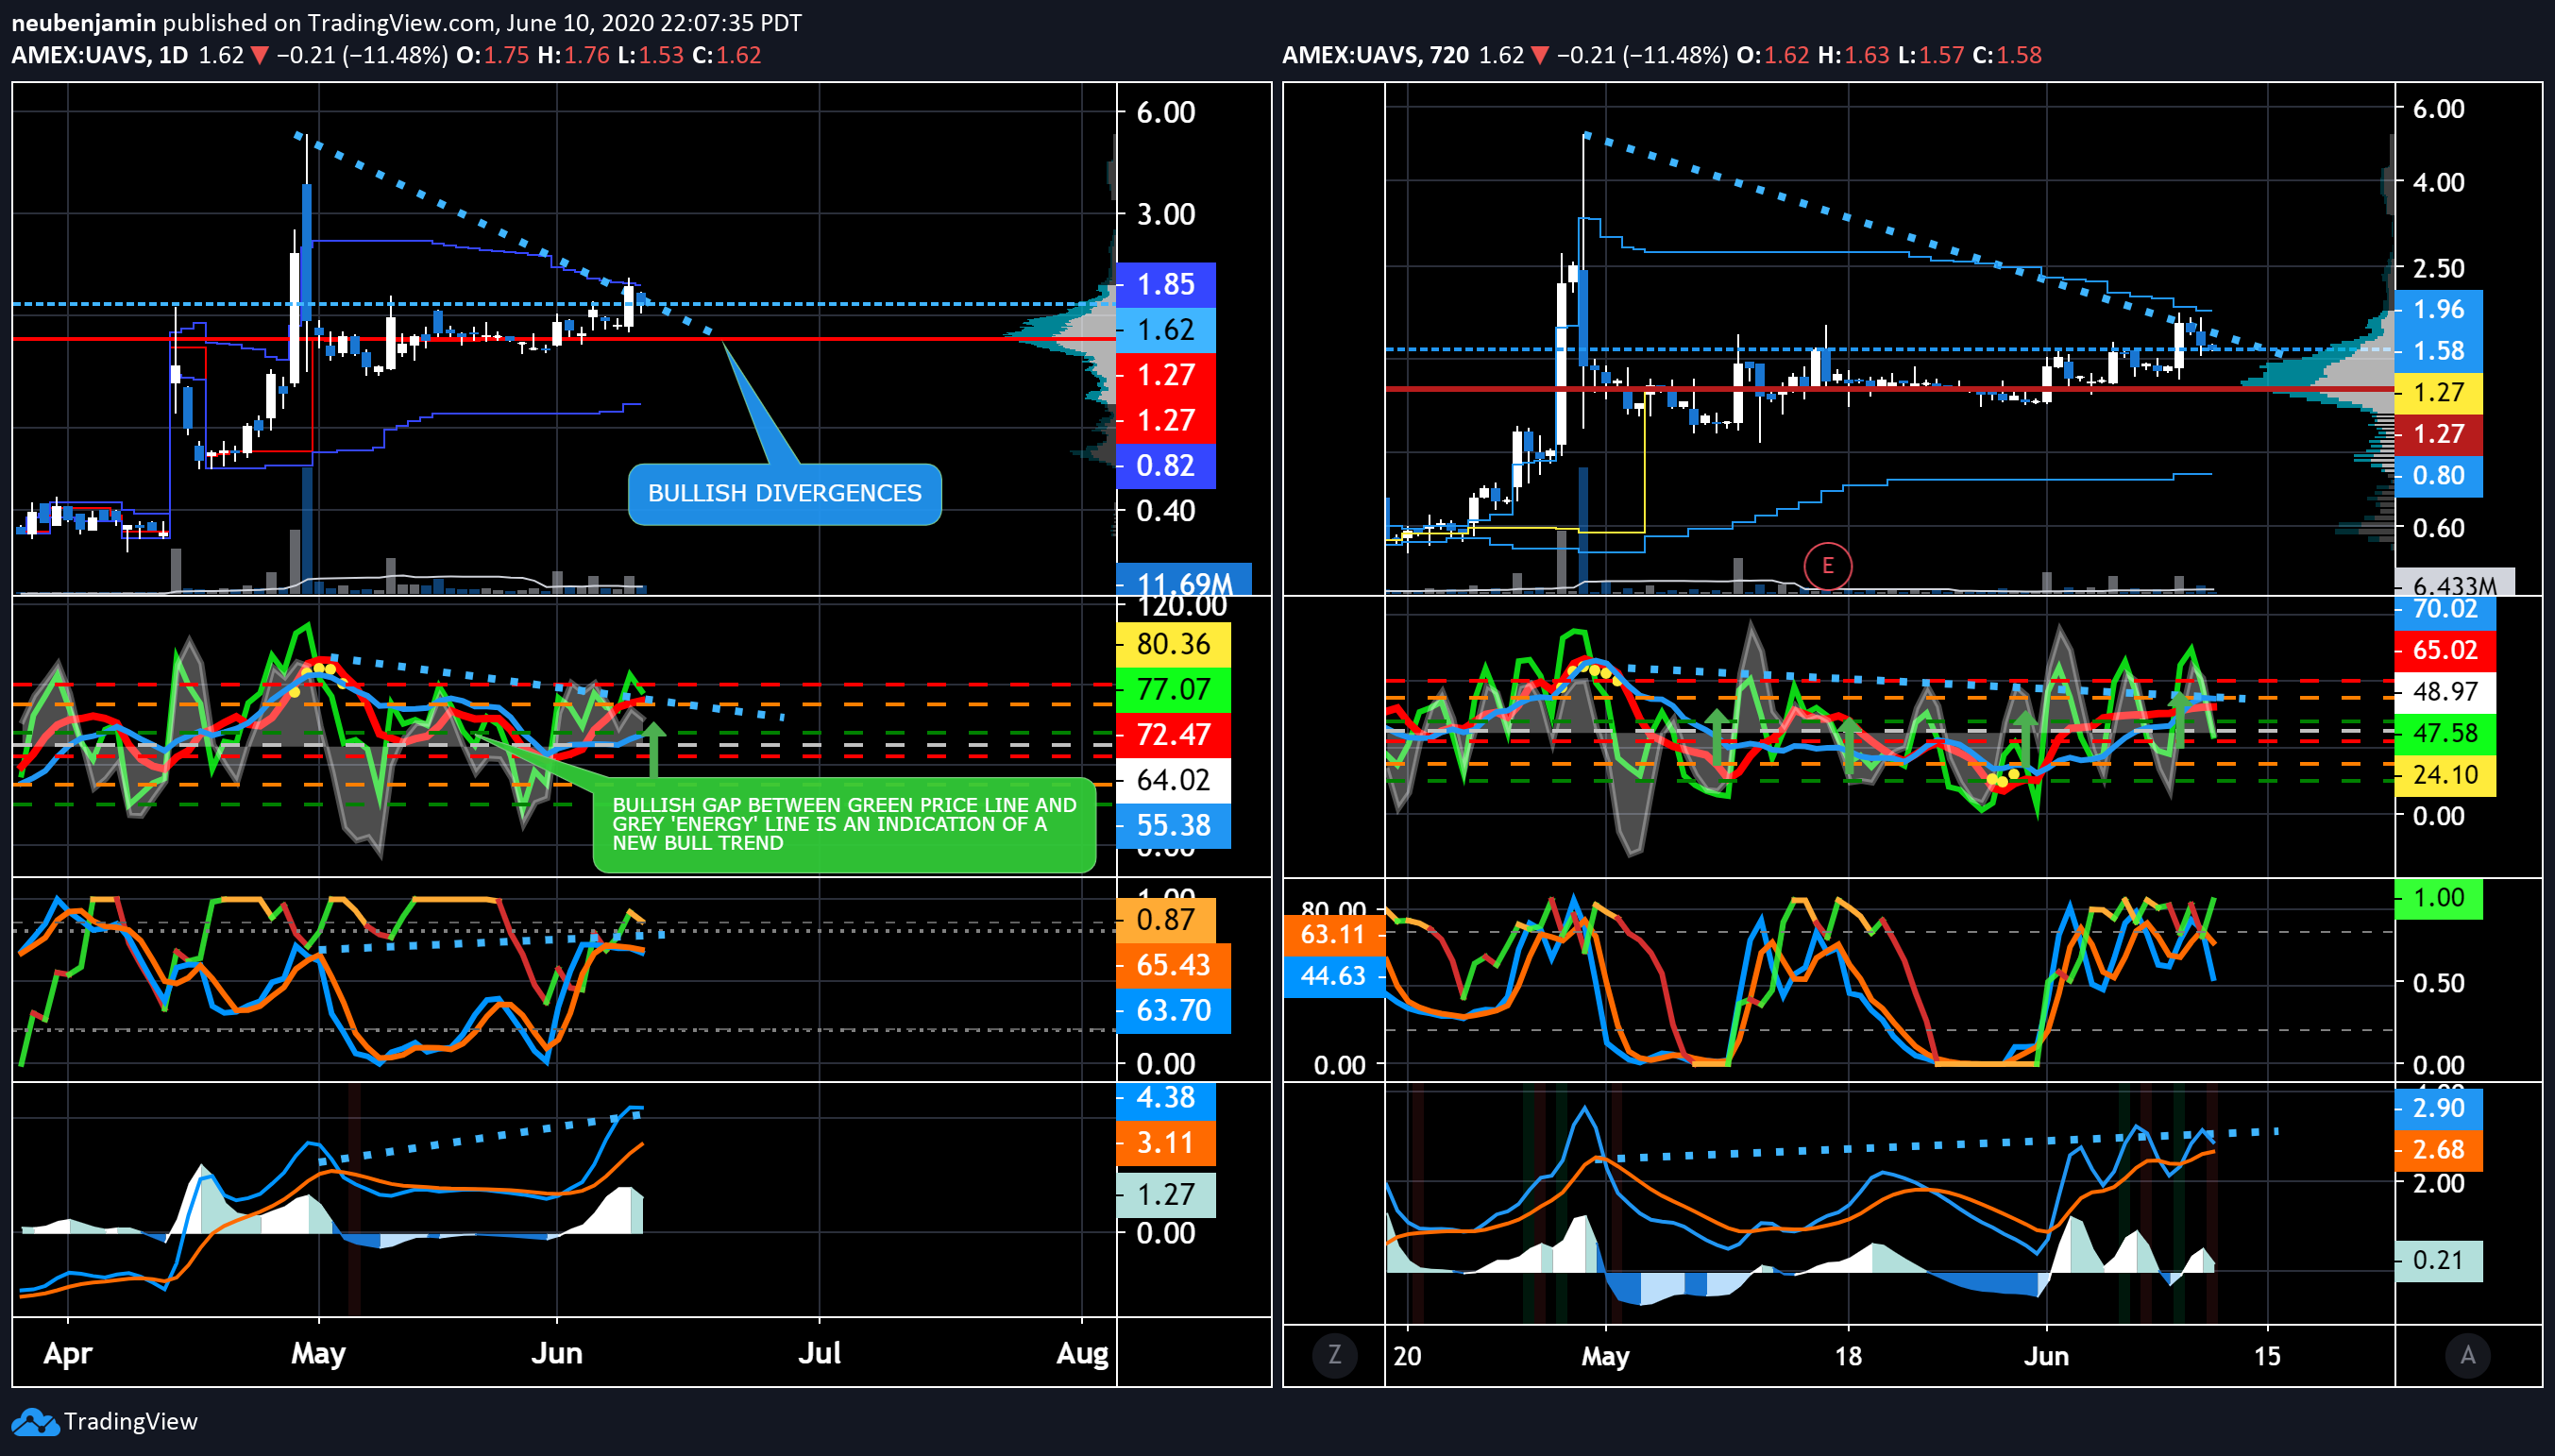Click the 1.00 green value label
Viewport: 2555px width, 1456px height.
(x=2438, y=898)
